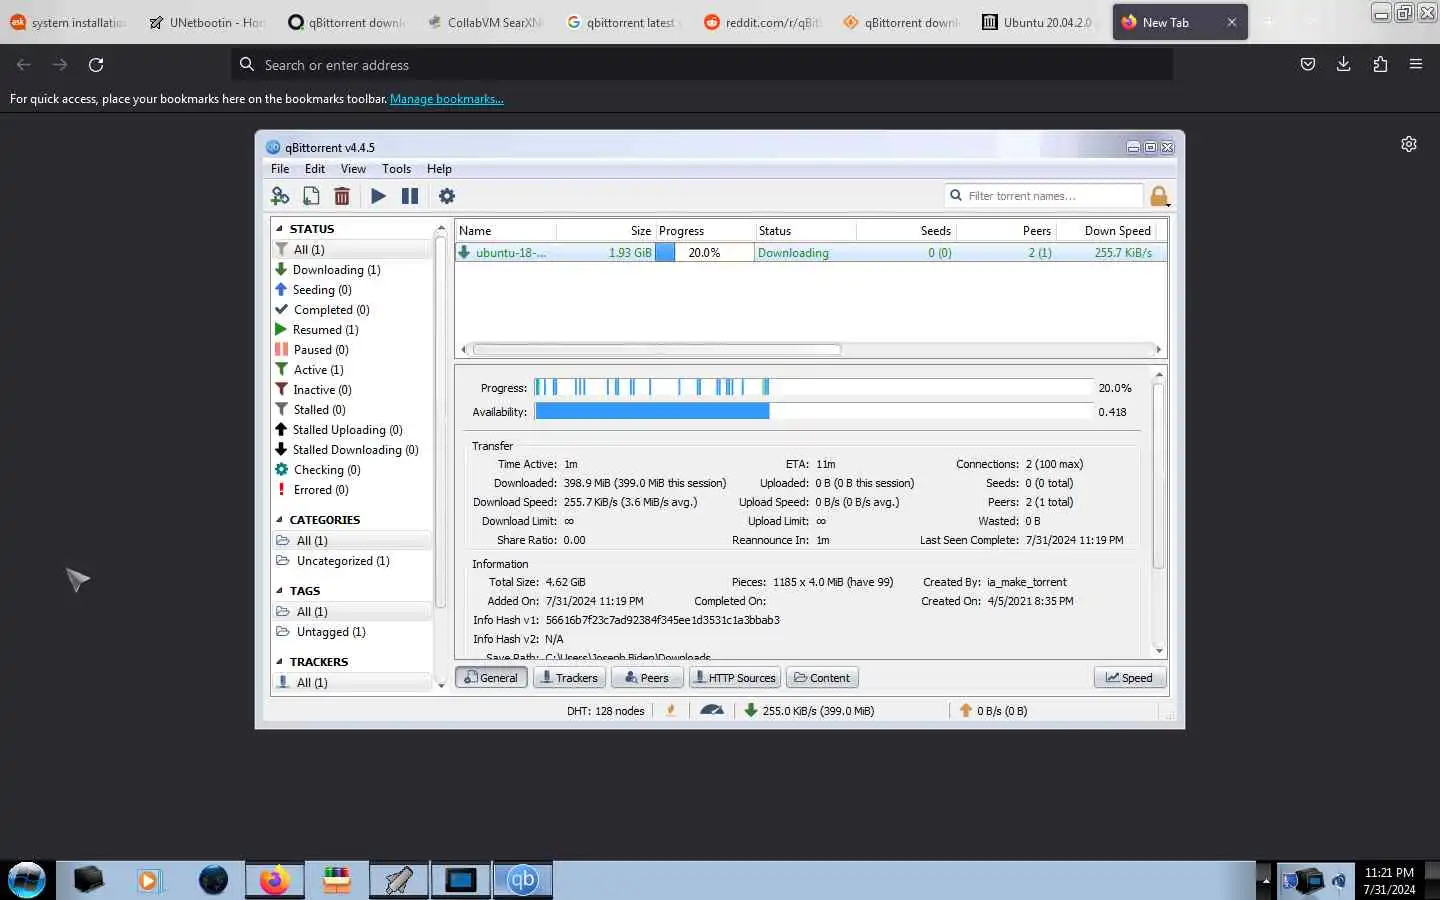Image resolution: width=1440 pixels, height=900 pixels.
Task: Toggle alternative speed limits speedometer icon
Action: click(712, 710)
